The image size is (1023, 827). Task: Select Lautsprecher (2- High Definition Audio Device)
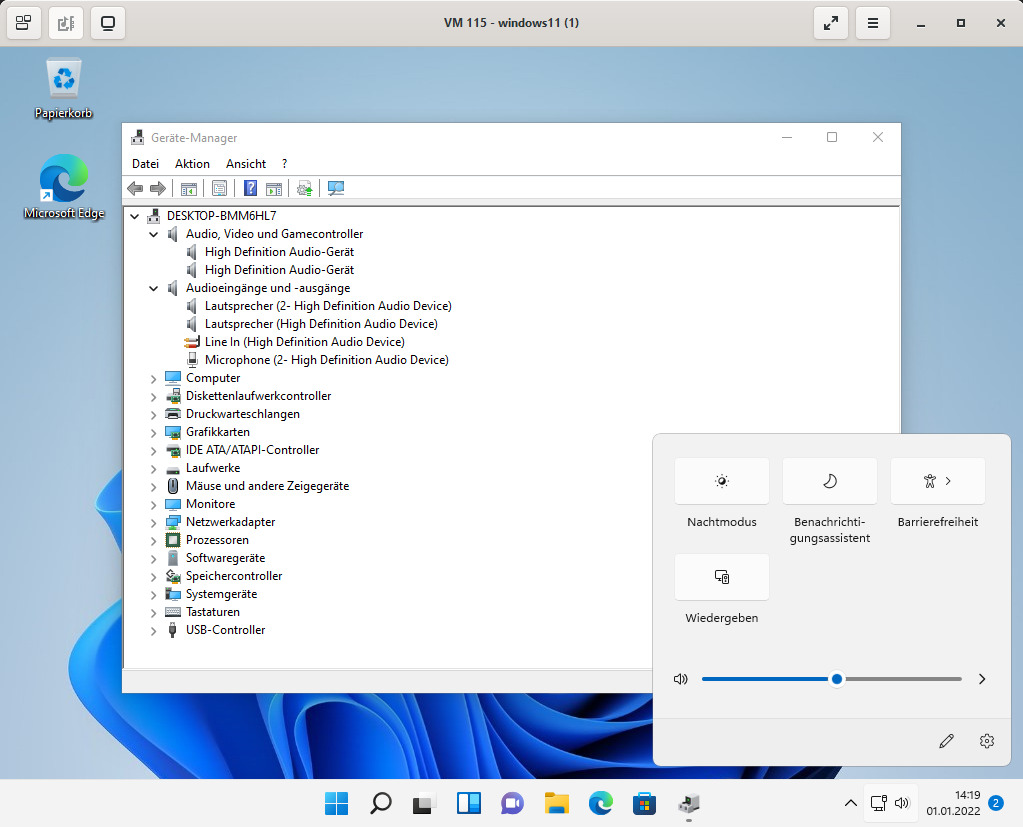[x=328, y=306]
